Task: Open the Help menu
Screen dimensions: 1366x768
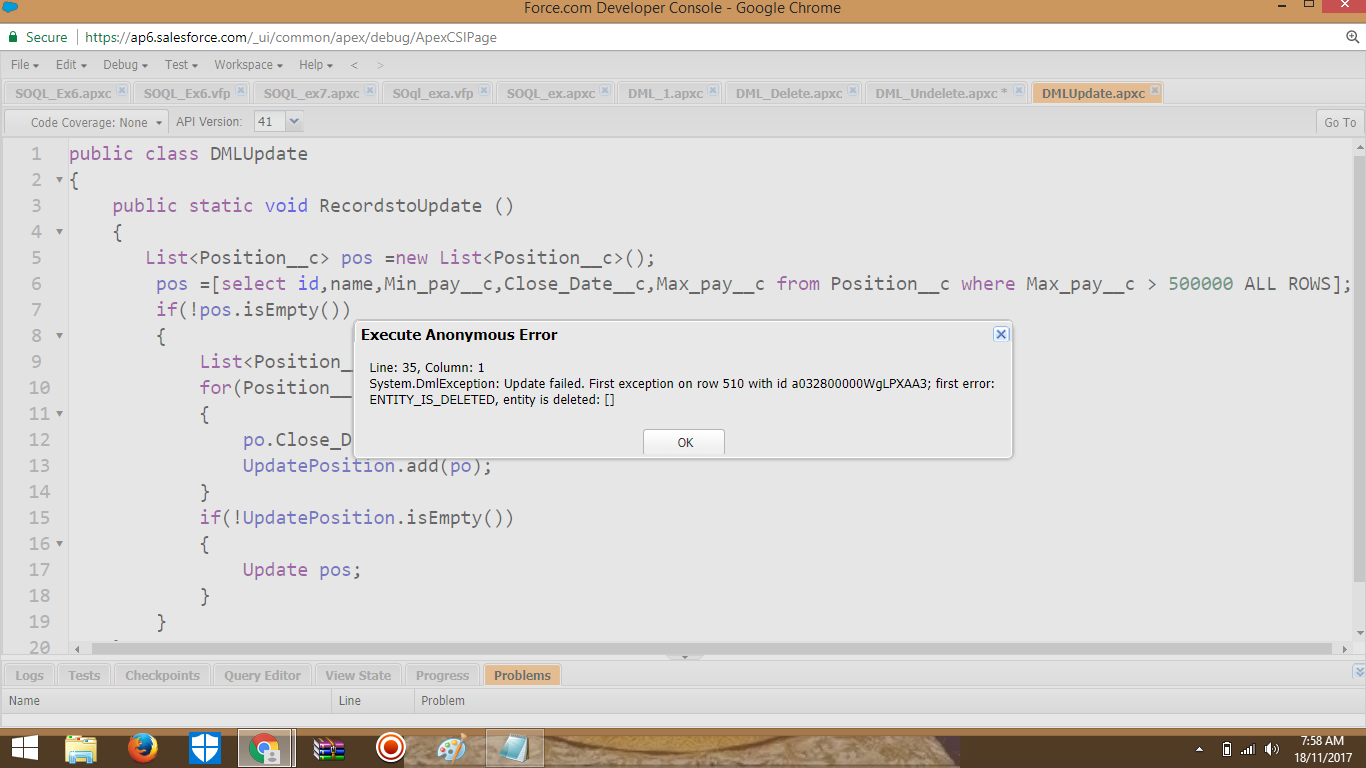Action: pos(316,65)
